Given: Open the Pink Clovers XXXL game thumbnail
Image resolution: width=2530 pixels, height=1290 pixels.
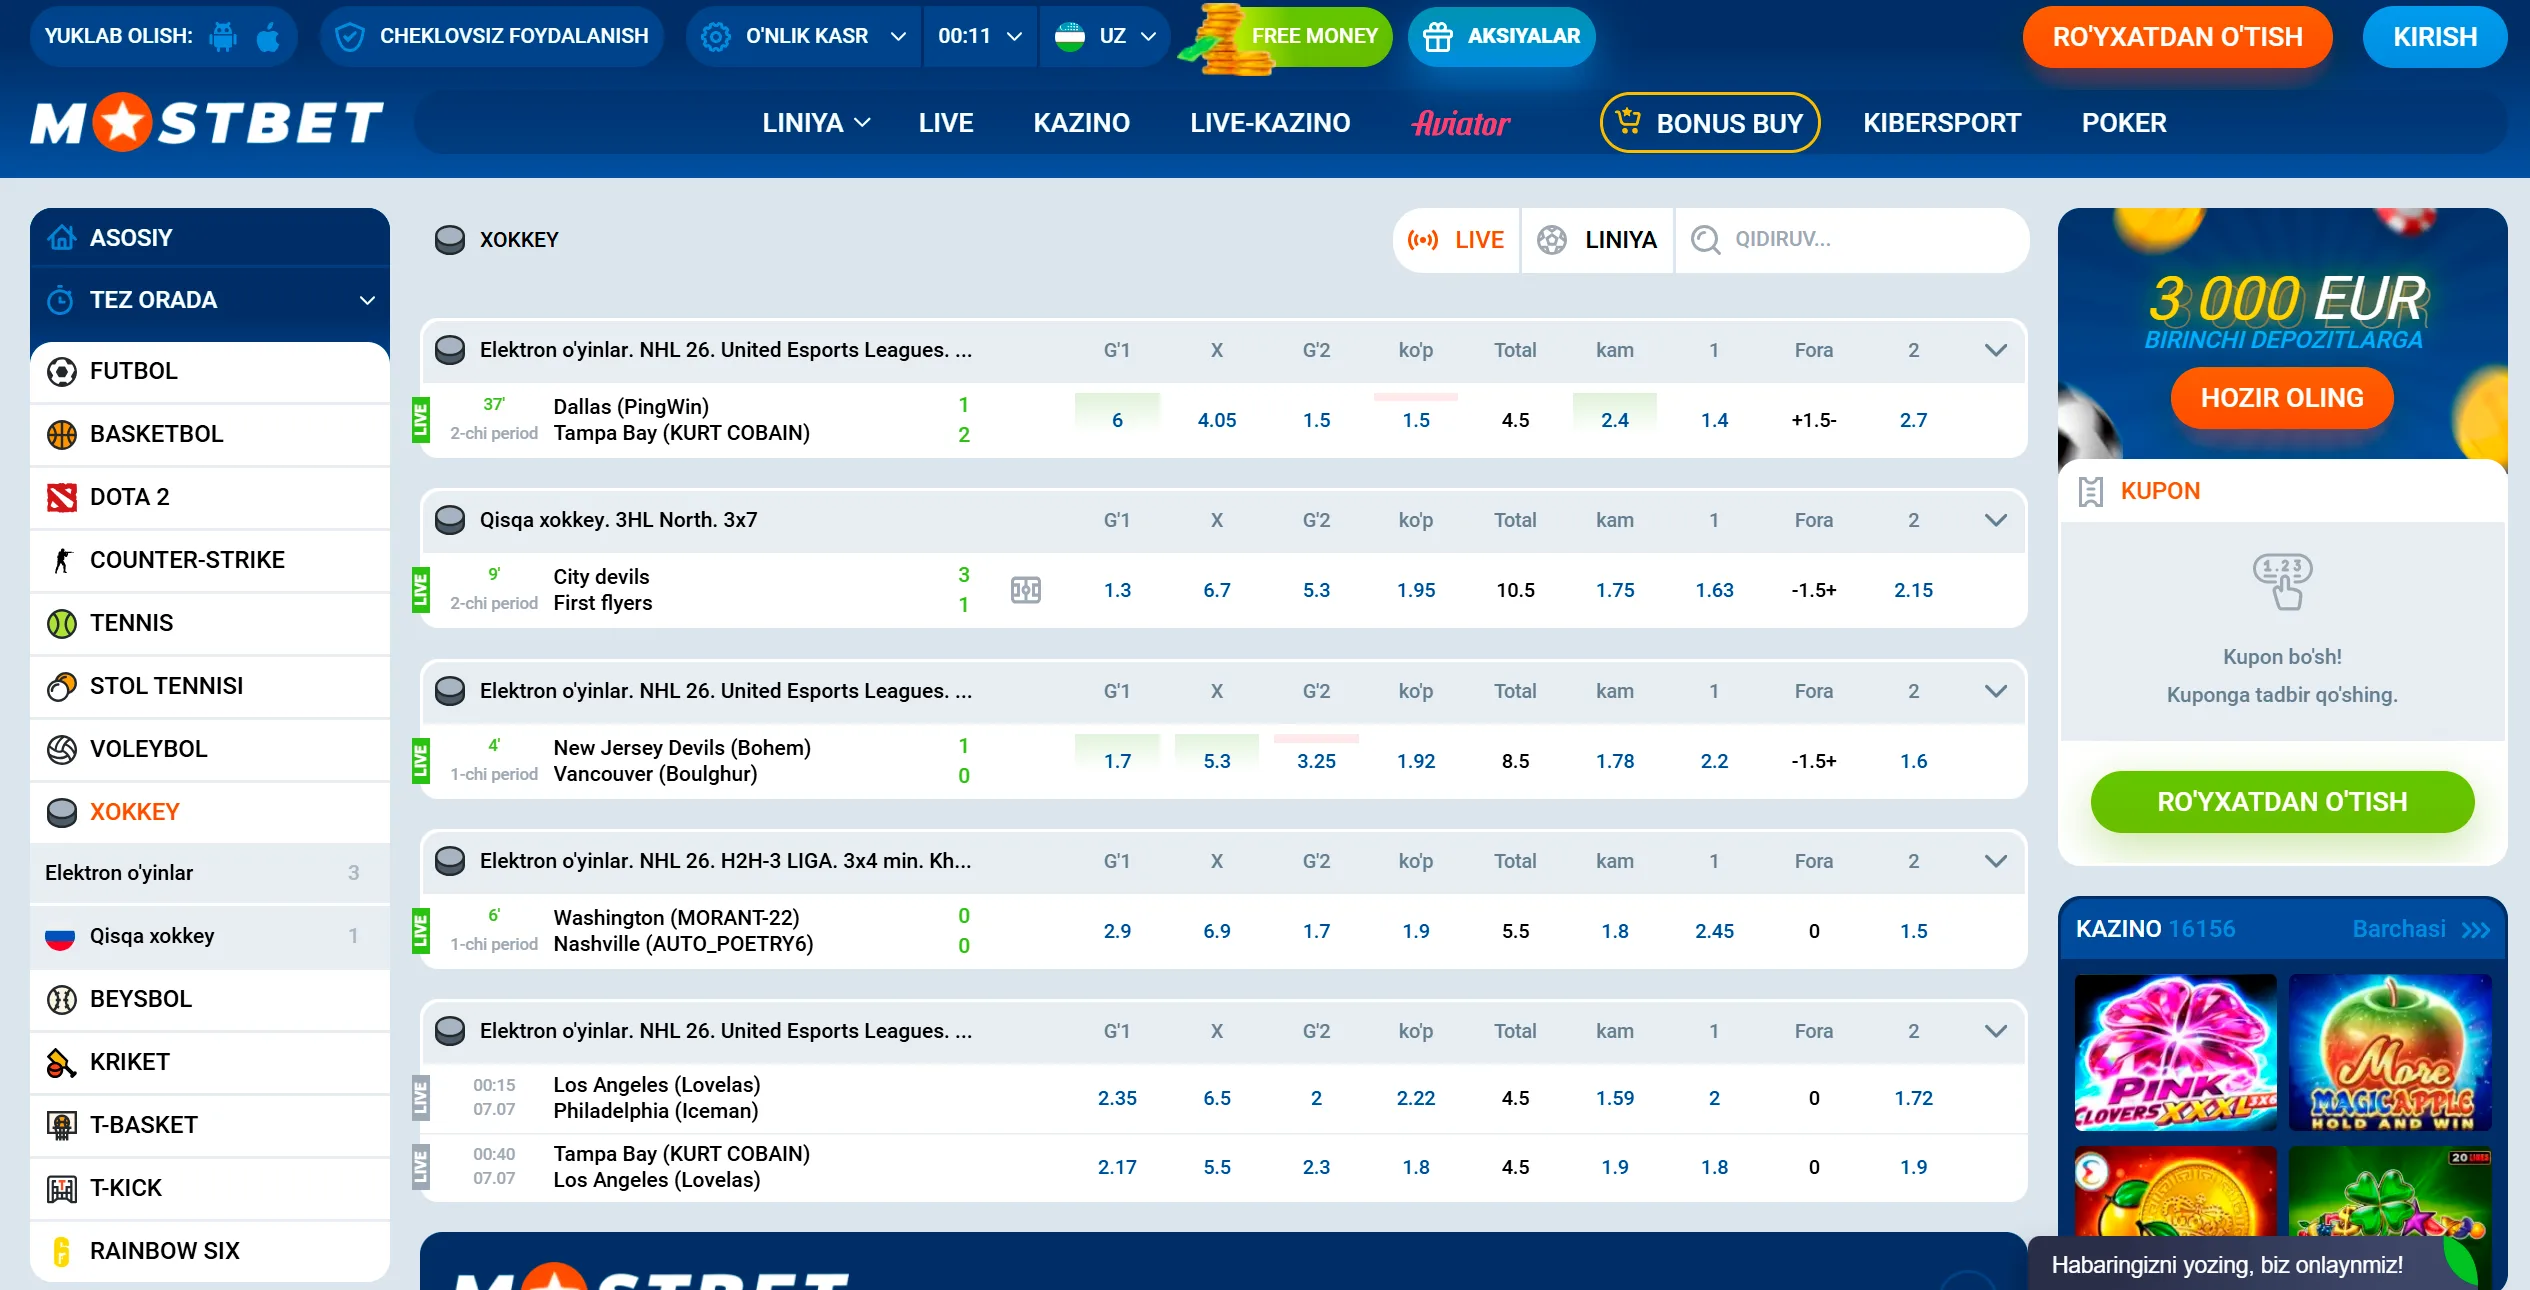Looking at the screenshot, I should pyautogui.click(x=2176, y=1053).
